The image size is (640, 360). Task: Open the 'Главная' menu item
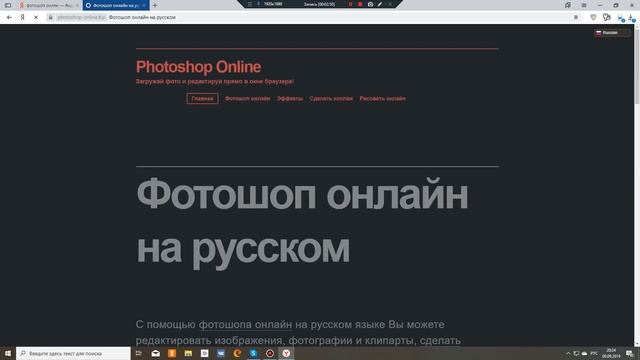(202, 98)
